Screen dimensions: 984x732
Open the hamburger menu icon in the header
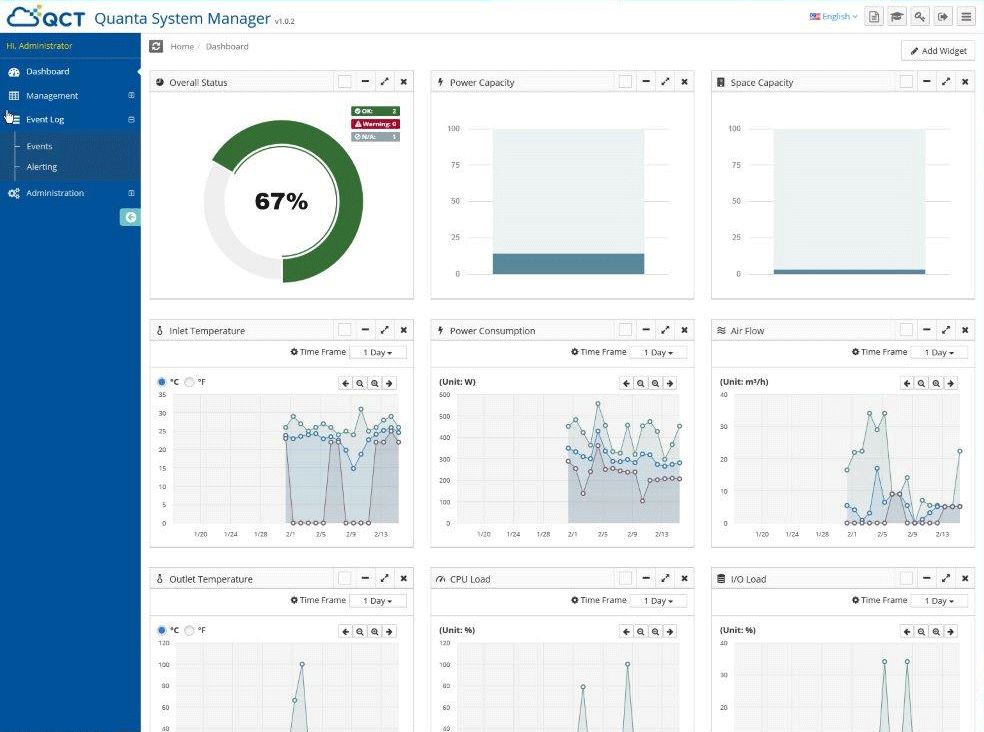(x=966, y=17)
